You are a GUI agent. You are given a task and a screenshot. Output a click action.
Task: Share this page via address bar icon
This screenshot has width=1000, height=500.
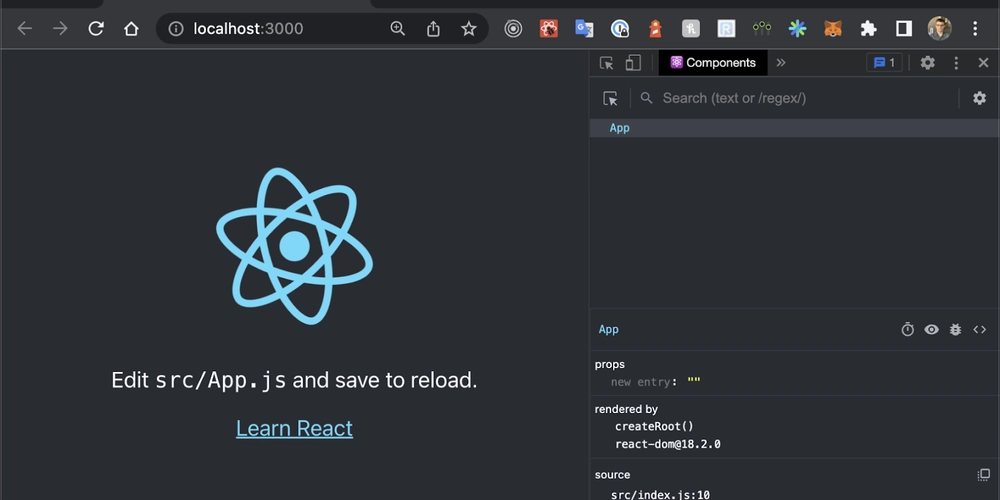point(433,29)
